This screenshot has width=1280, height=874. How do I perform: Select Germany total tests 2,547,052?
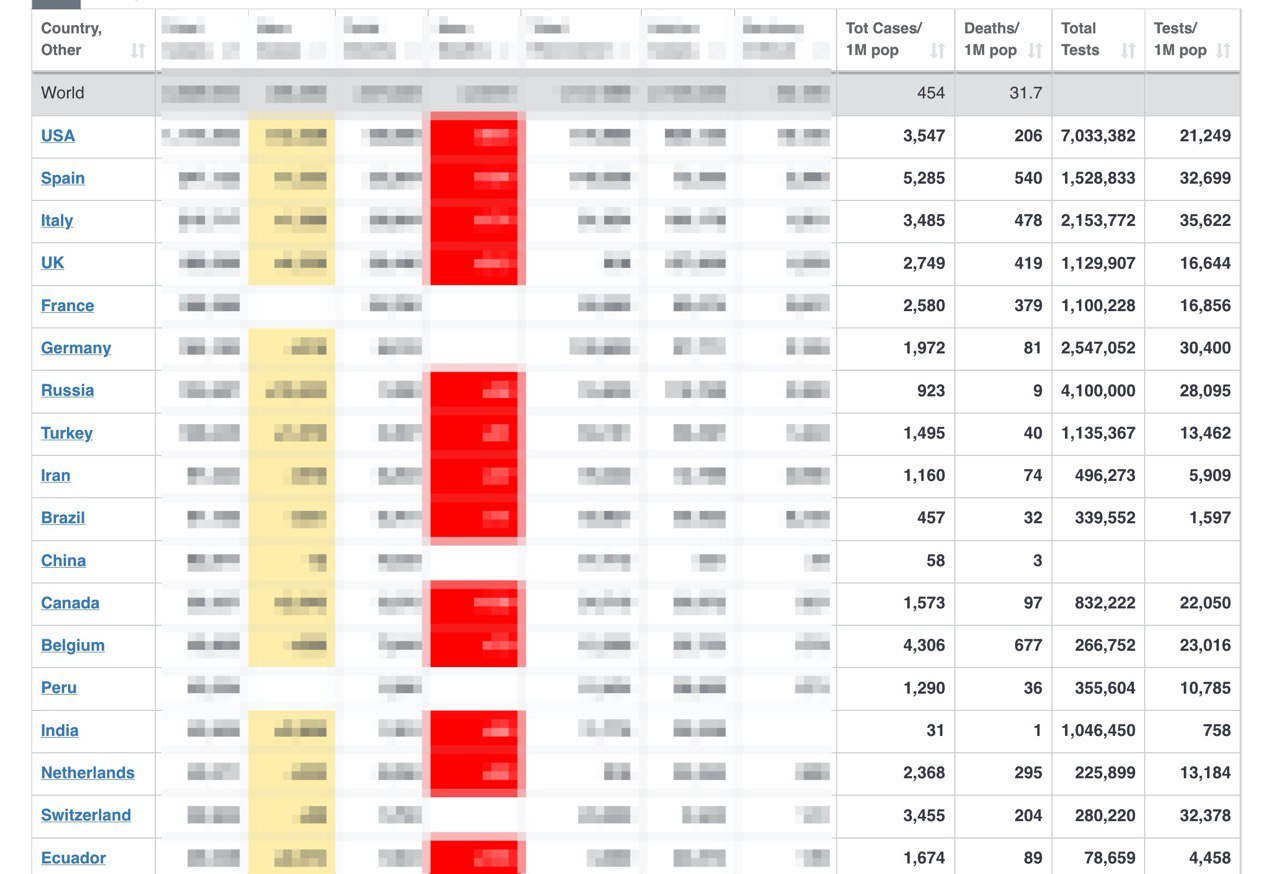coord(1098,348)
